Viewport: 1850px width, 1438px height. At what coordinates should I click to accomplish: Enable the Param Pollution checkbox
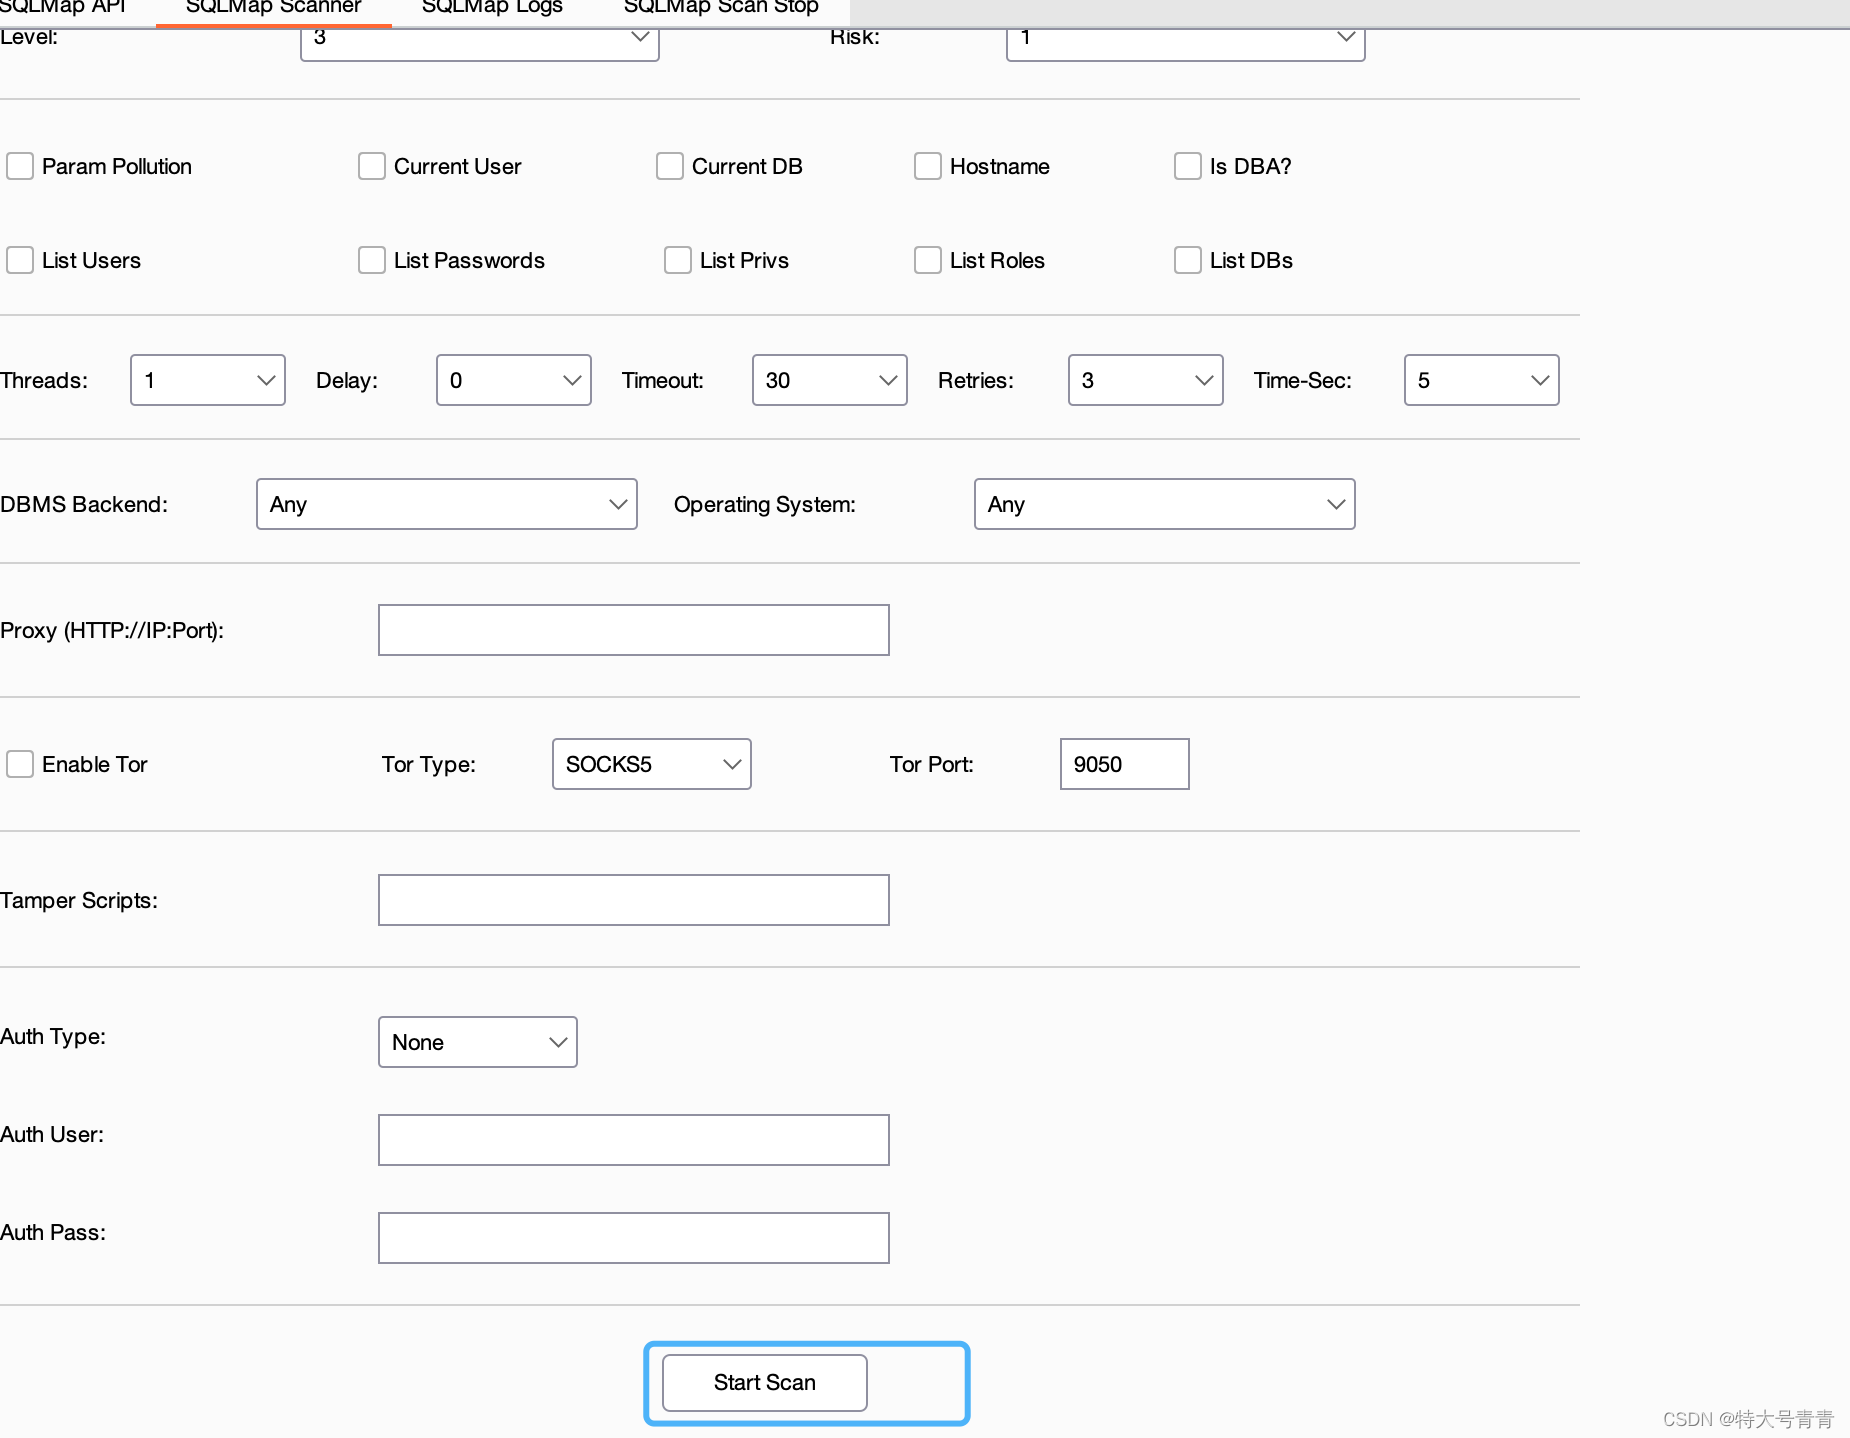(20, 166)
